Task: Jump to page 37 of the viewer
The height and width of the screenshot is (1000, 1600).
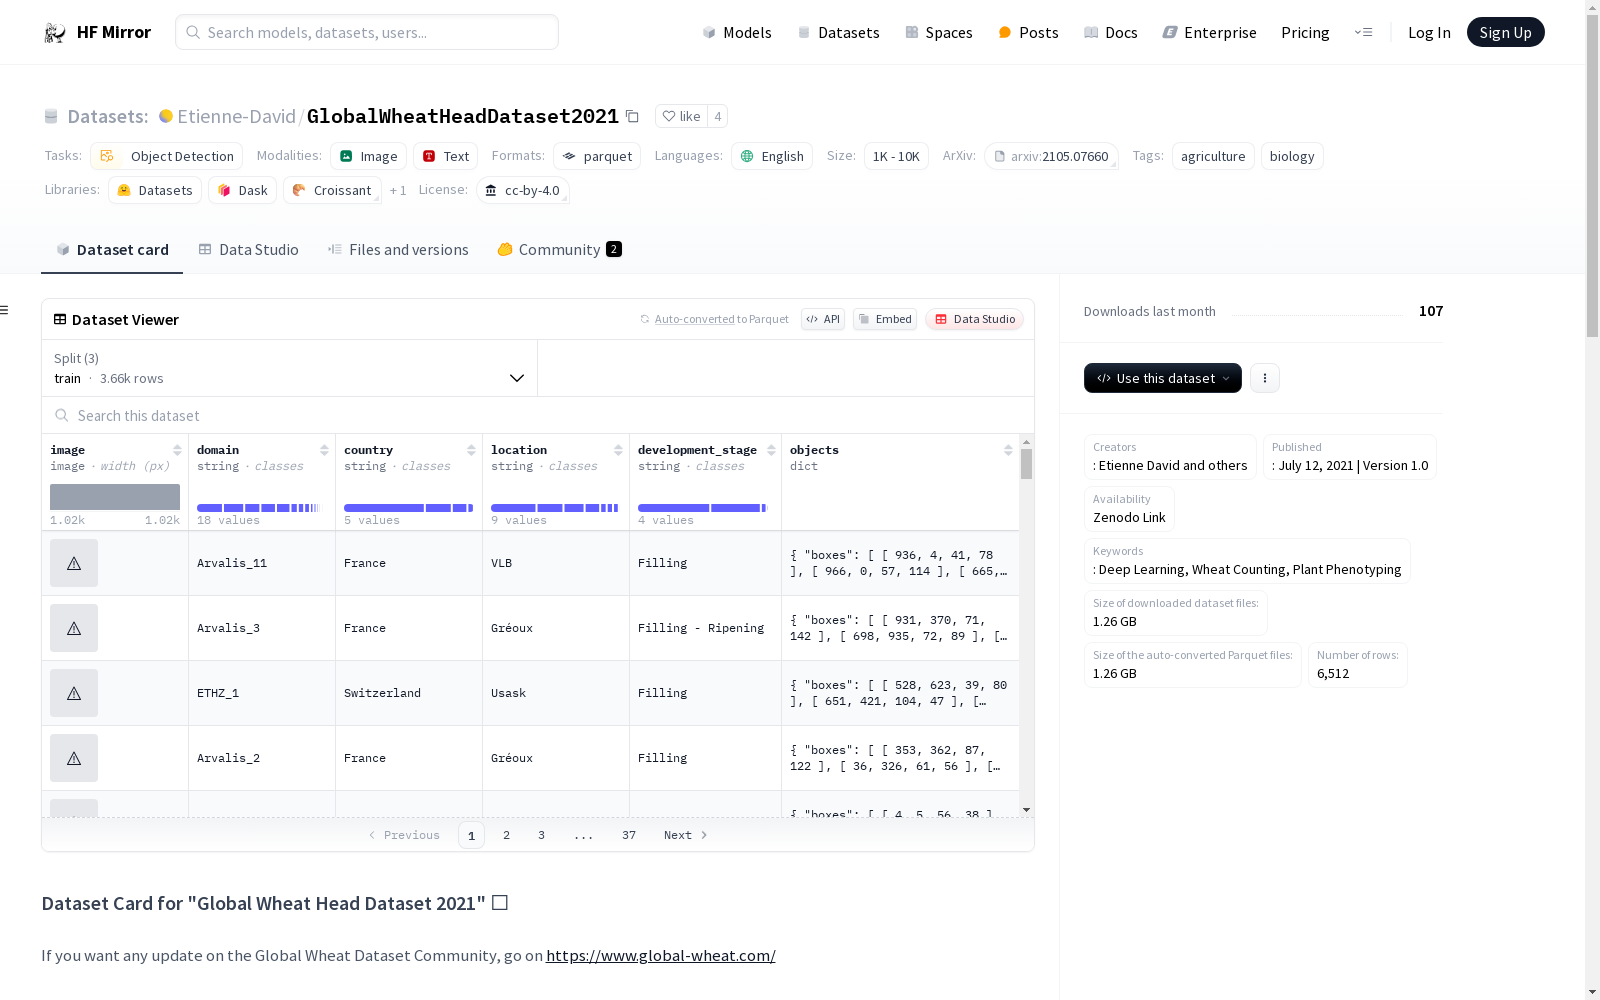Action: pos(629,835)
